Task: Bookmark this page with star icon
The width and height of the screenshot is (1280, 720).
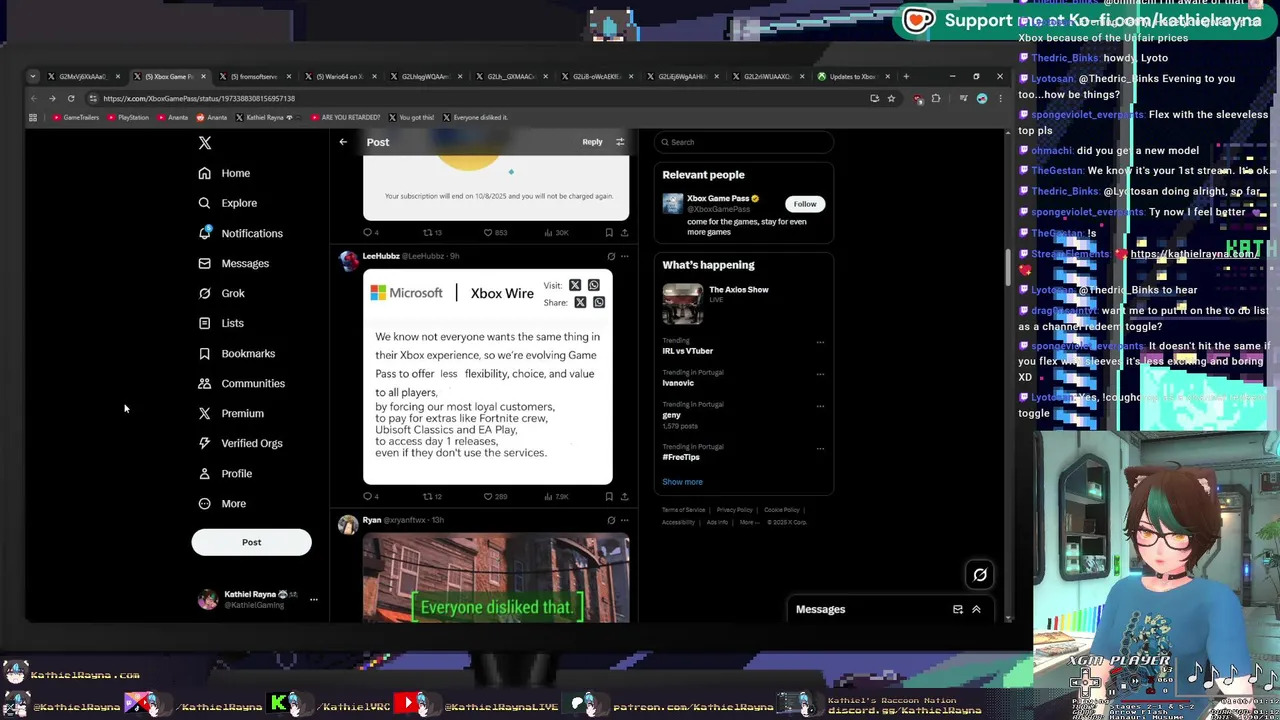Action: (x=891, y=98)
